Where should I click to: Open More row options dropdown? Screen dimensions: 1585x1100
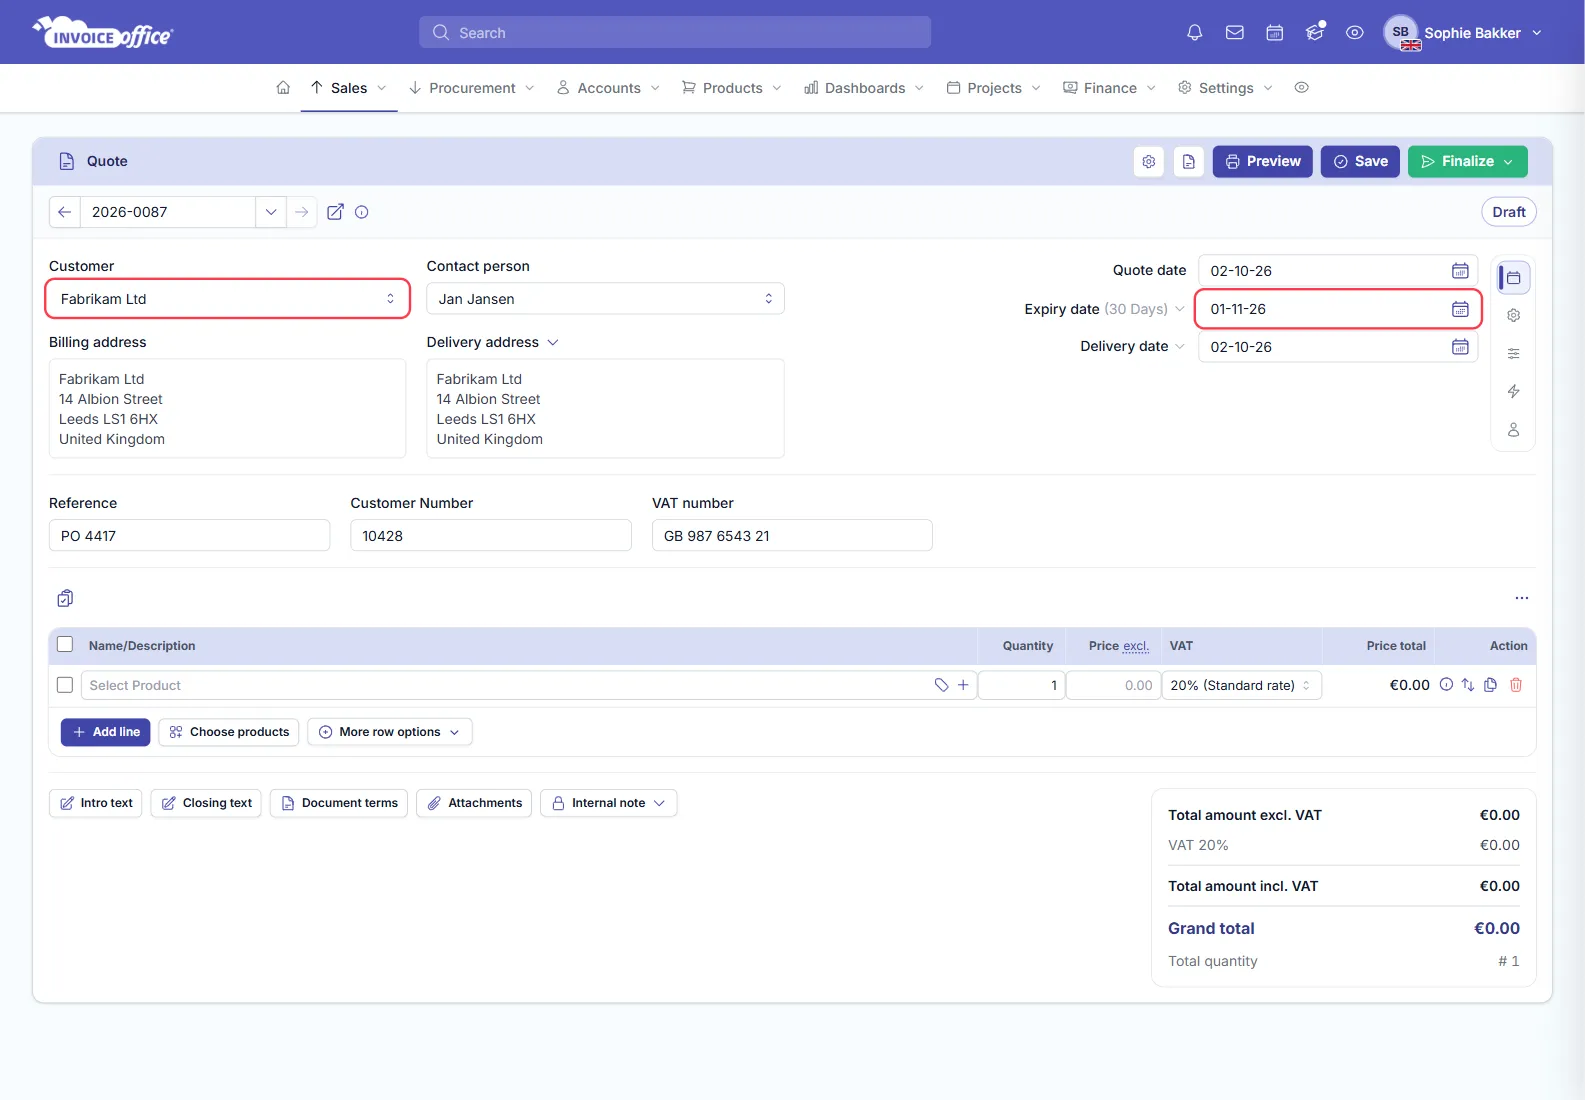point(390,732)
